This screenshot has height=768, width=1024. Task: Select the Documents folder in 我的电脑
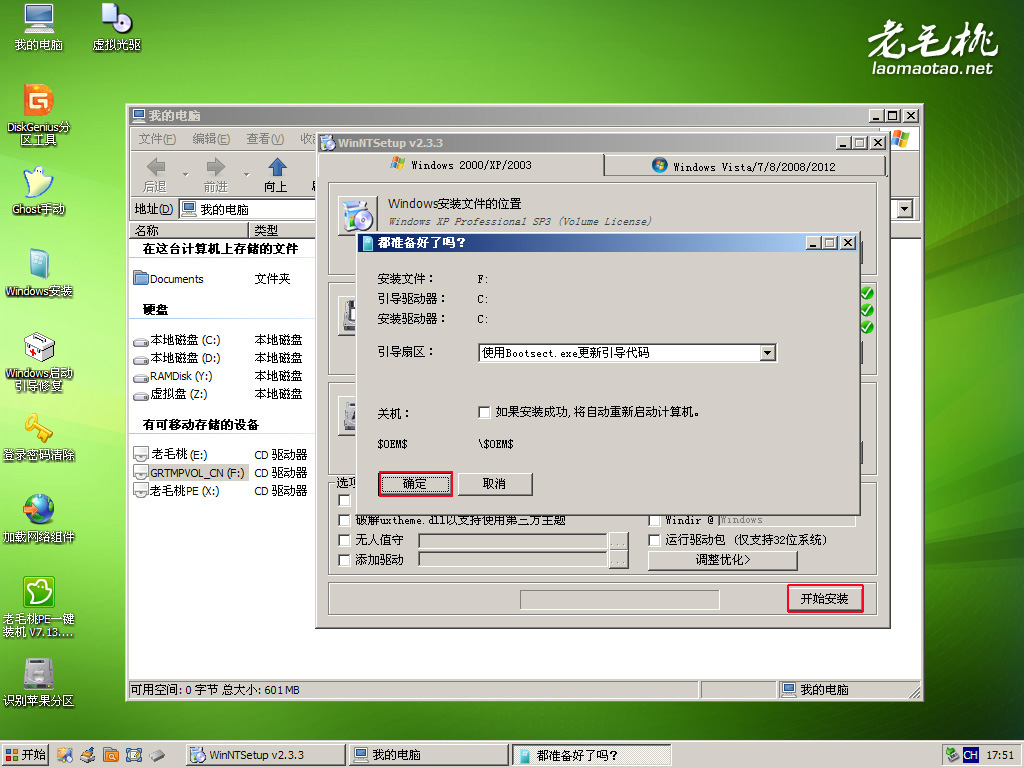tap(168, 279)
